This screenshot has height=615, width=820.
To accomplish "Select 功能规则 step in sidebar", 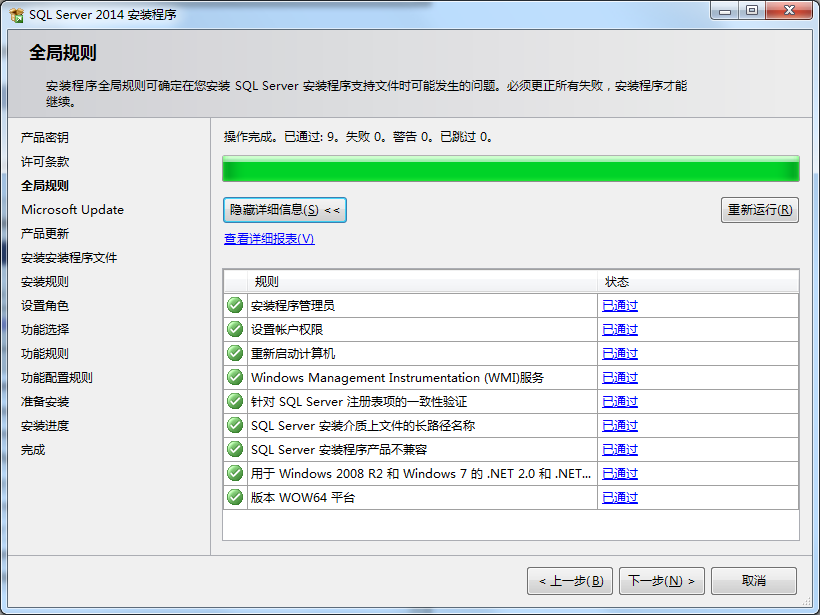I will (45, 354).
